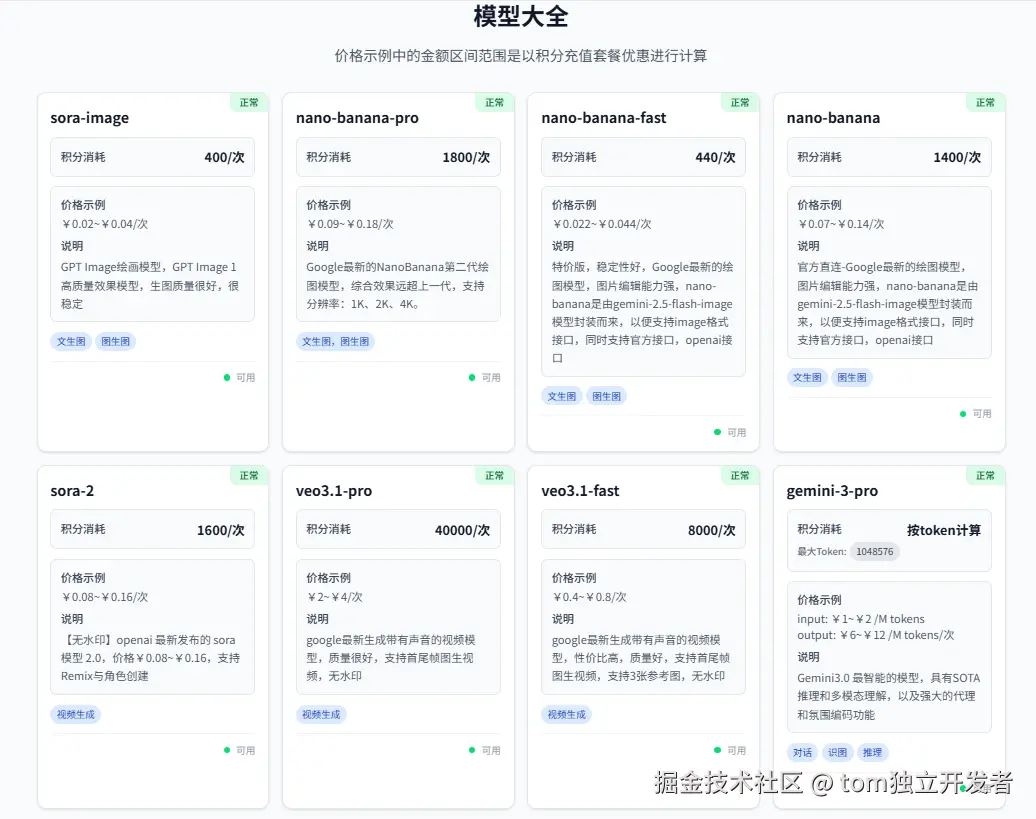Open the gemini-3-pro model title

[x=832, y=491]
